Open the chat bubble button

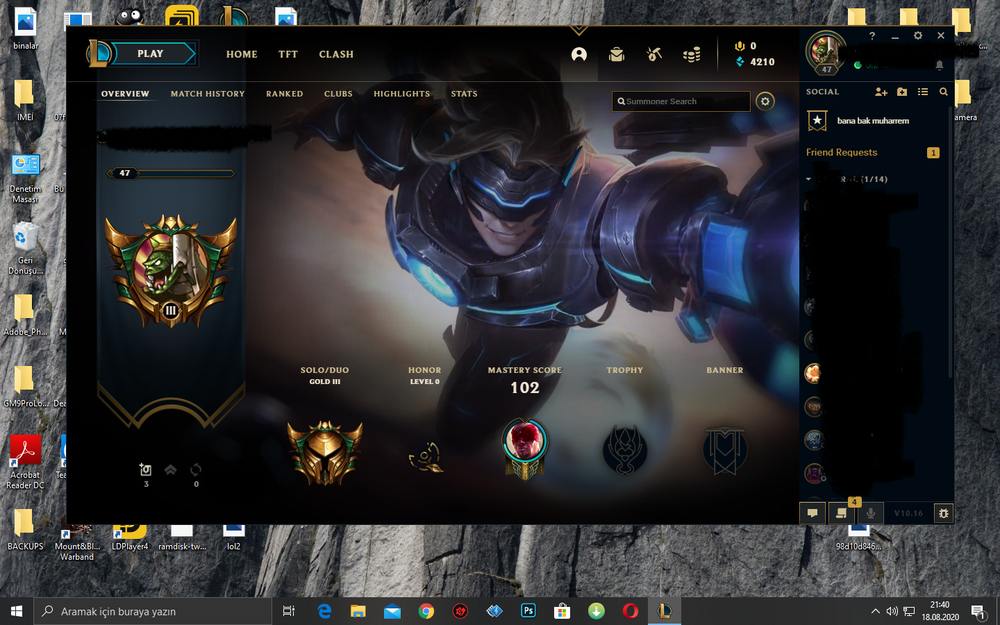coord(812,513)
